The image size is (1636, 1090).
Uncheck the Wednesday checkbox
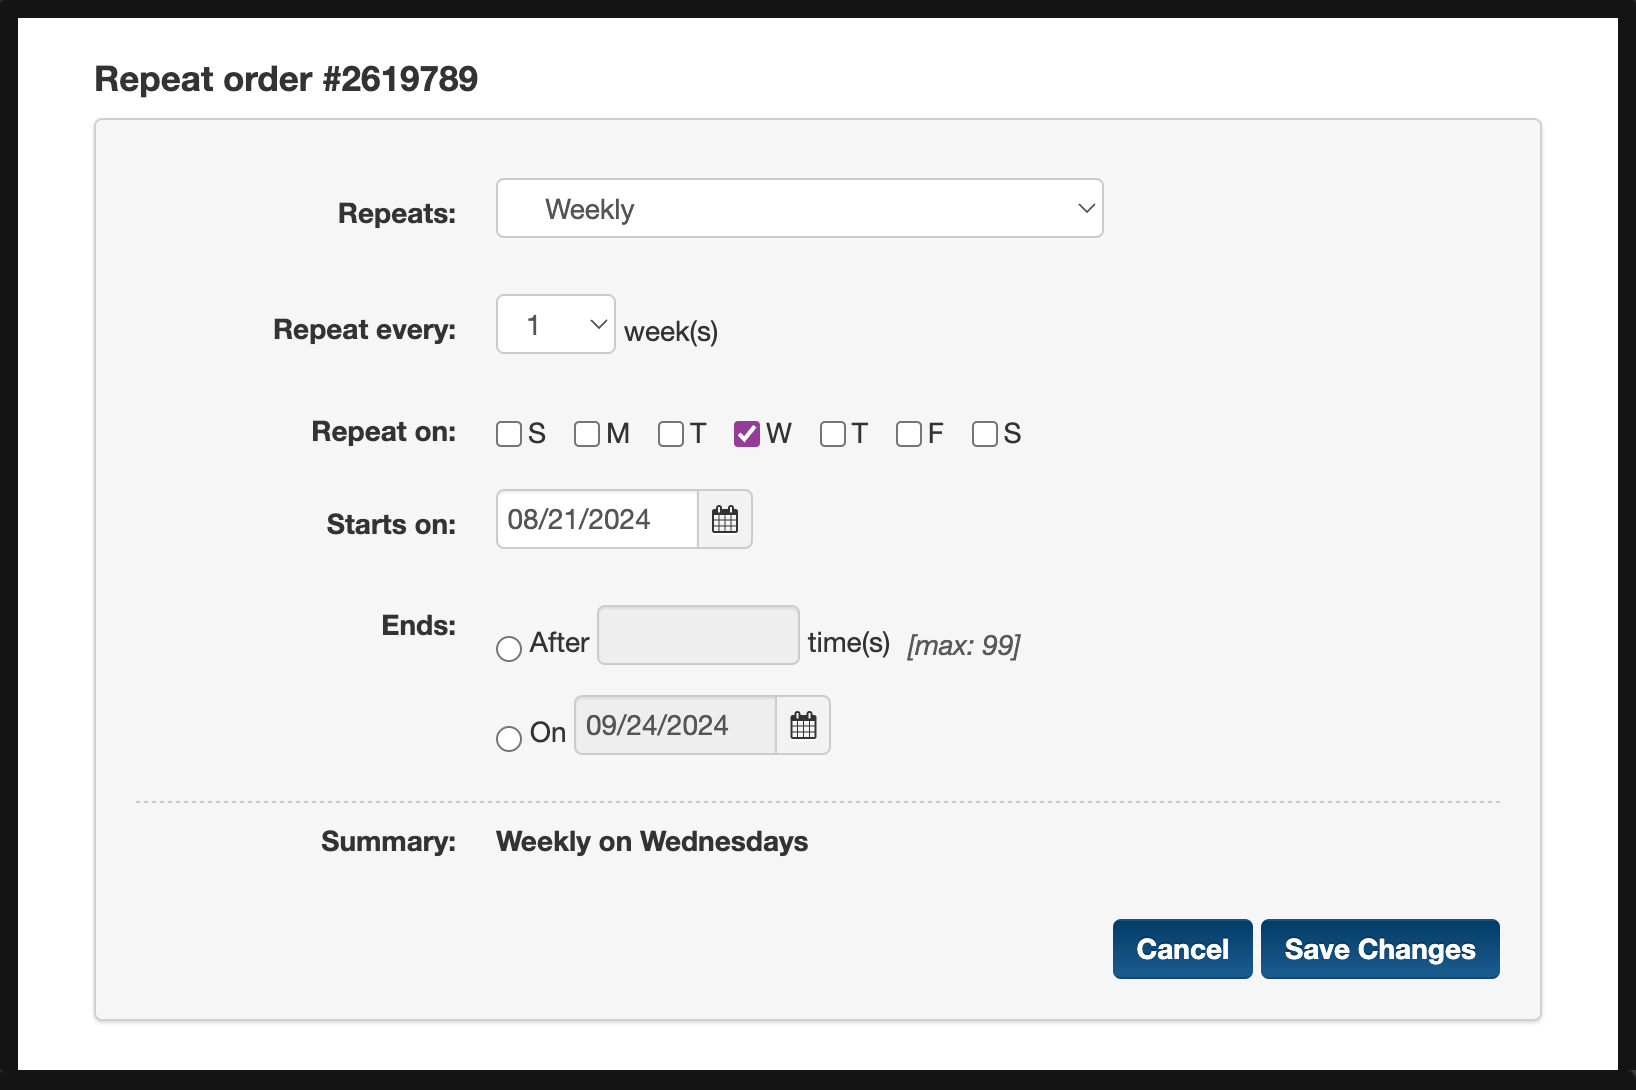pos(746,434)
